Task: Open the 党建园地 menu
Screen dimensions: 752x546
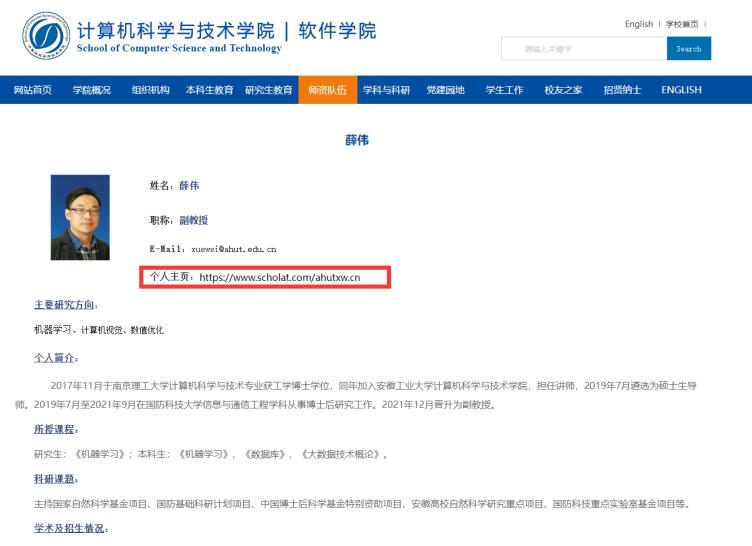Action: point(445,90)
